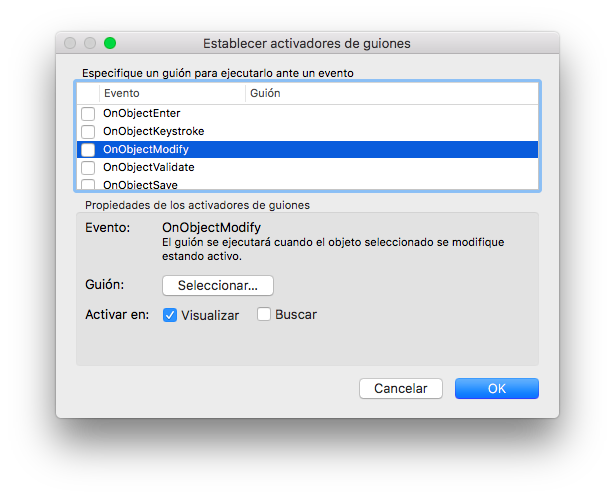This screenshot has height=498, width=615.
Task: Click the green zoom window button
Action: click(110, 43)
